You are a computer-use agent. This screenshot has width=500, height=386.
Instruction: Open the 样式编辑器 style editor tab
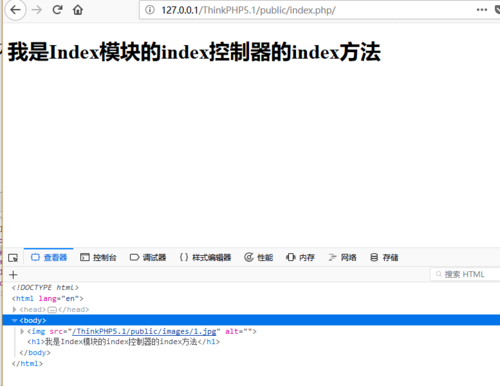(205, 257)
